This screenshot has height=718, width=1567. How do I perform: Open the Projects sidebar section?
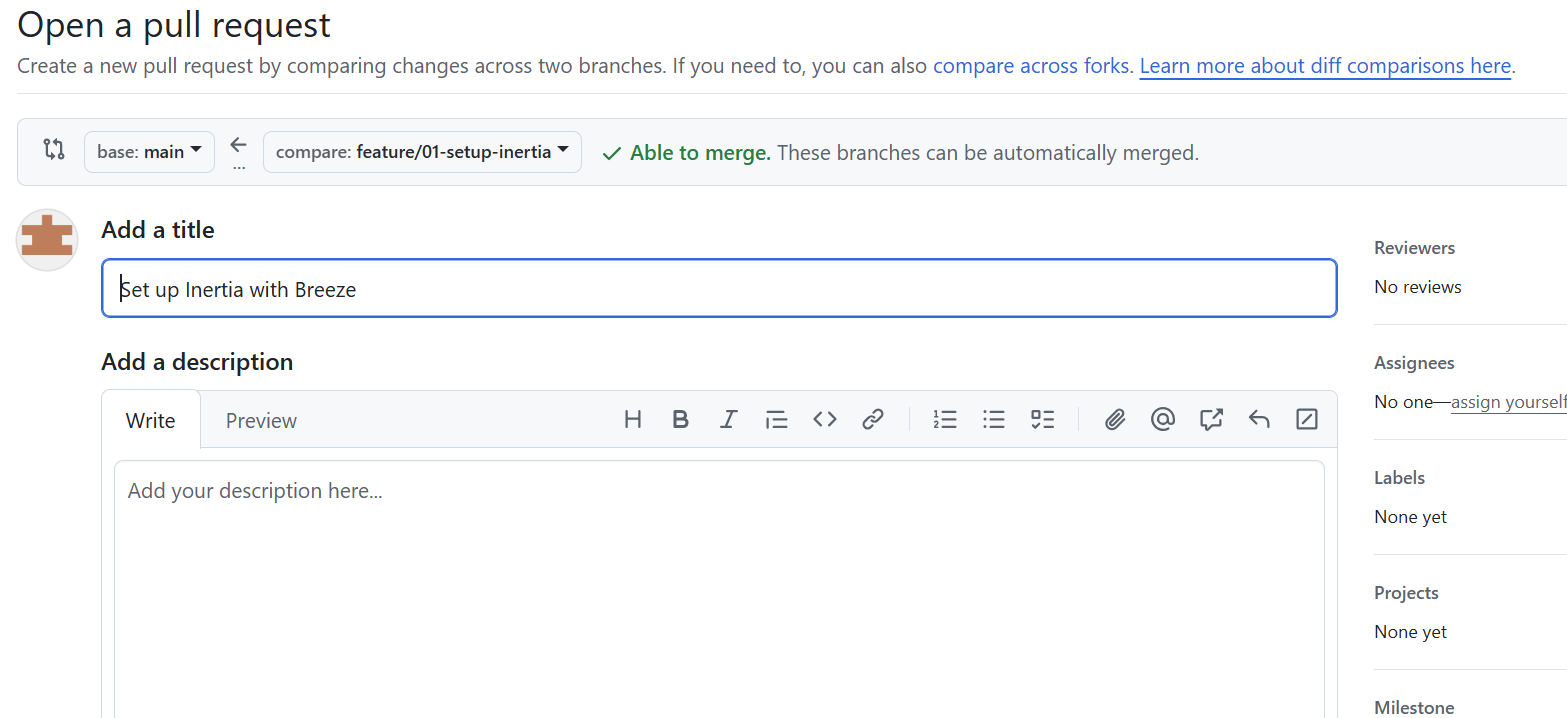1406,593
